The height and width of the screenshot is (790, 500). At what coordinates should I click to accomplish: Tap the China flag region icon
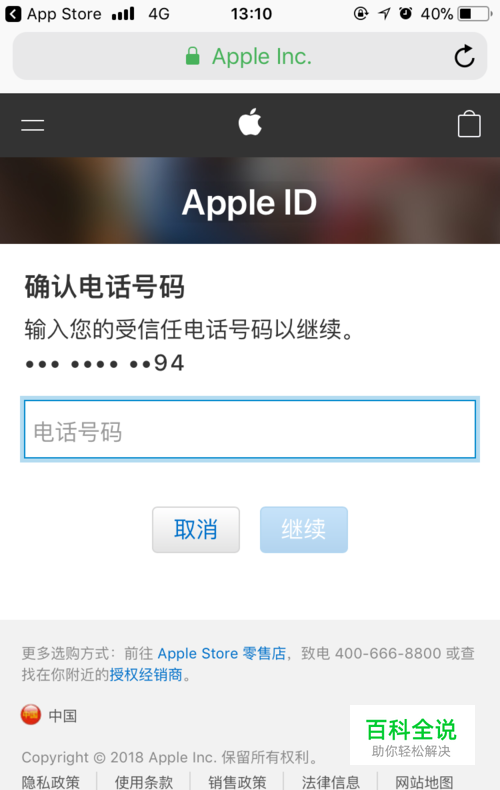[x=31, y=714]
